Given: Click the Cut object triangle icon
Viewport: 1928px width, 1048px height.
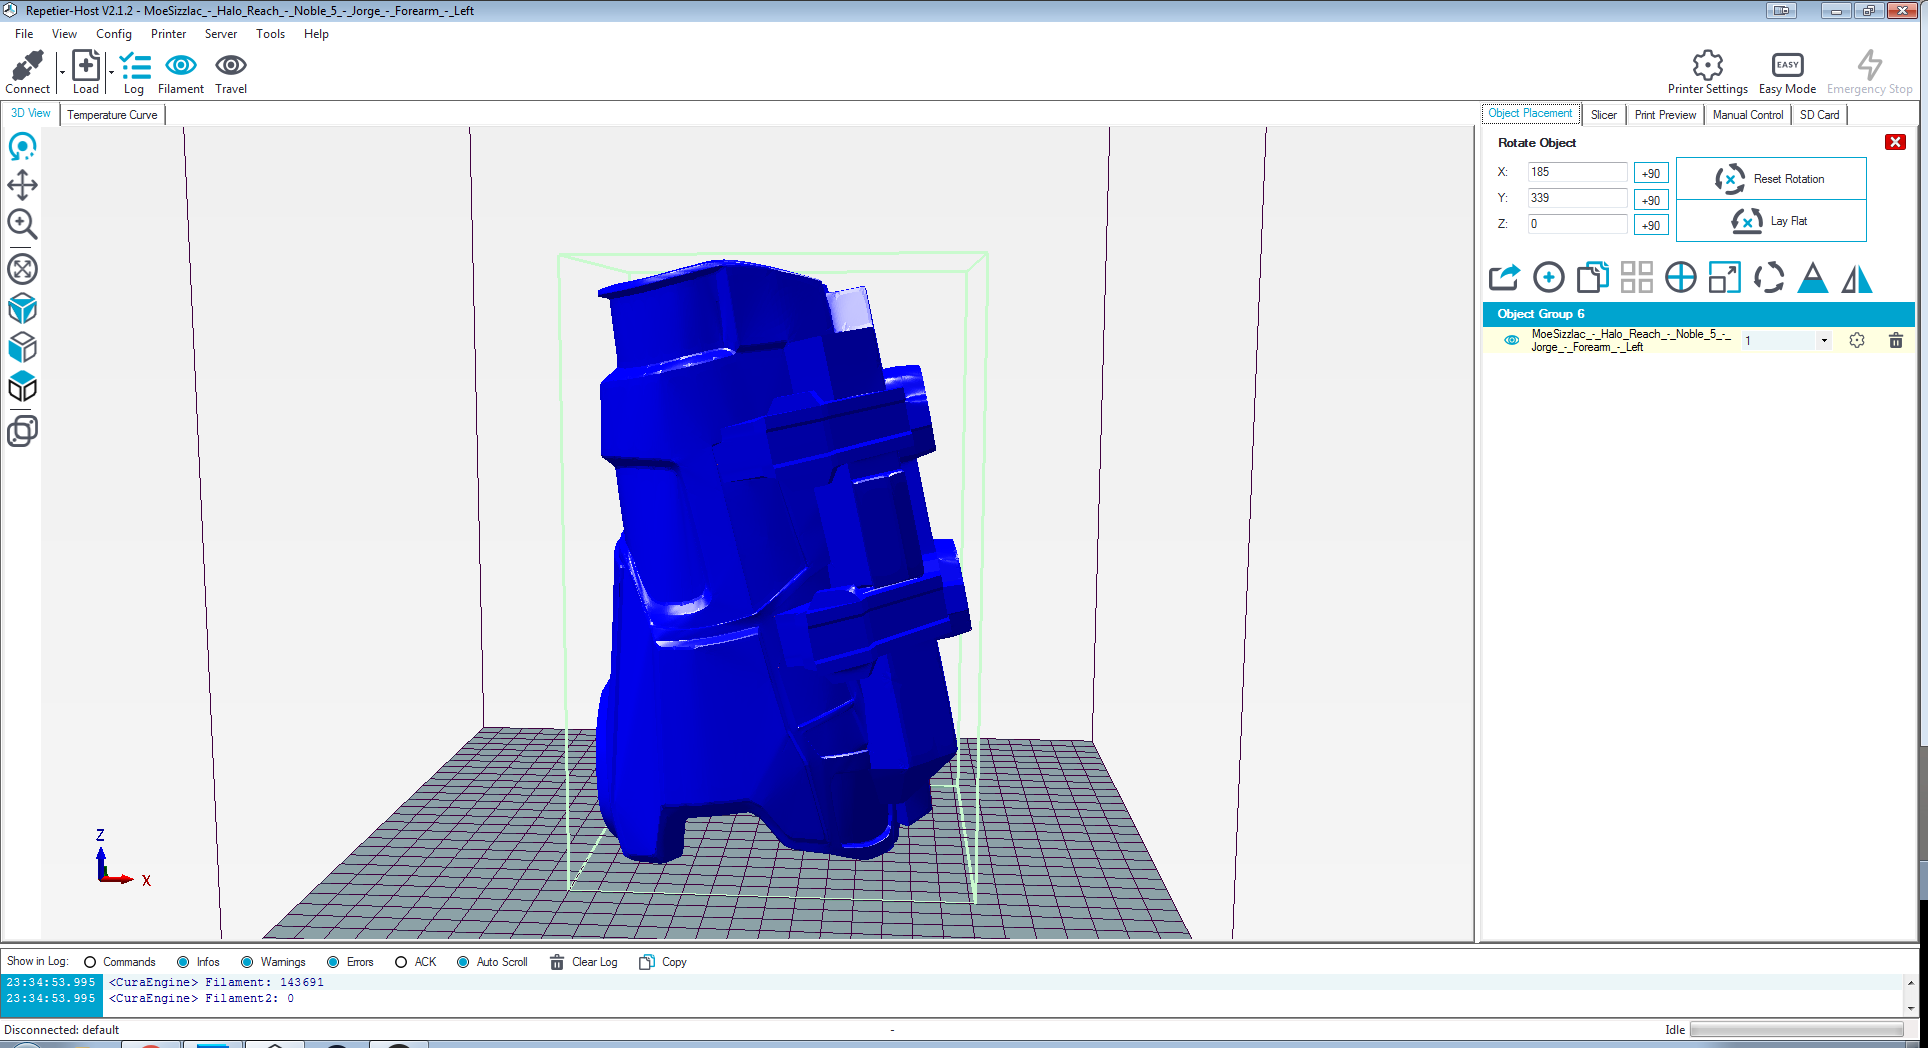Looking at the screenshot, I should pos(1813,277).
